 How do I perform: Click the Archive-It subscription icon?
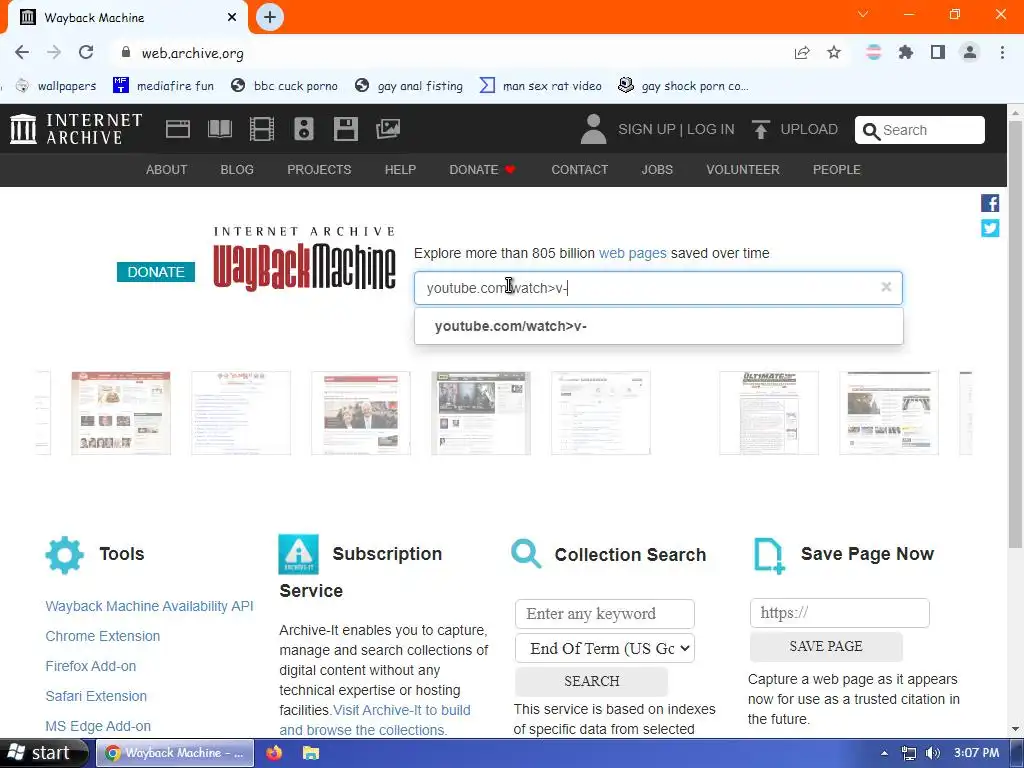click(x=298, y=554)
